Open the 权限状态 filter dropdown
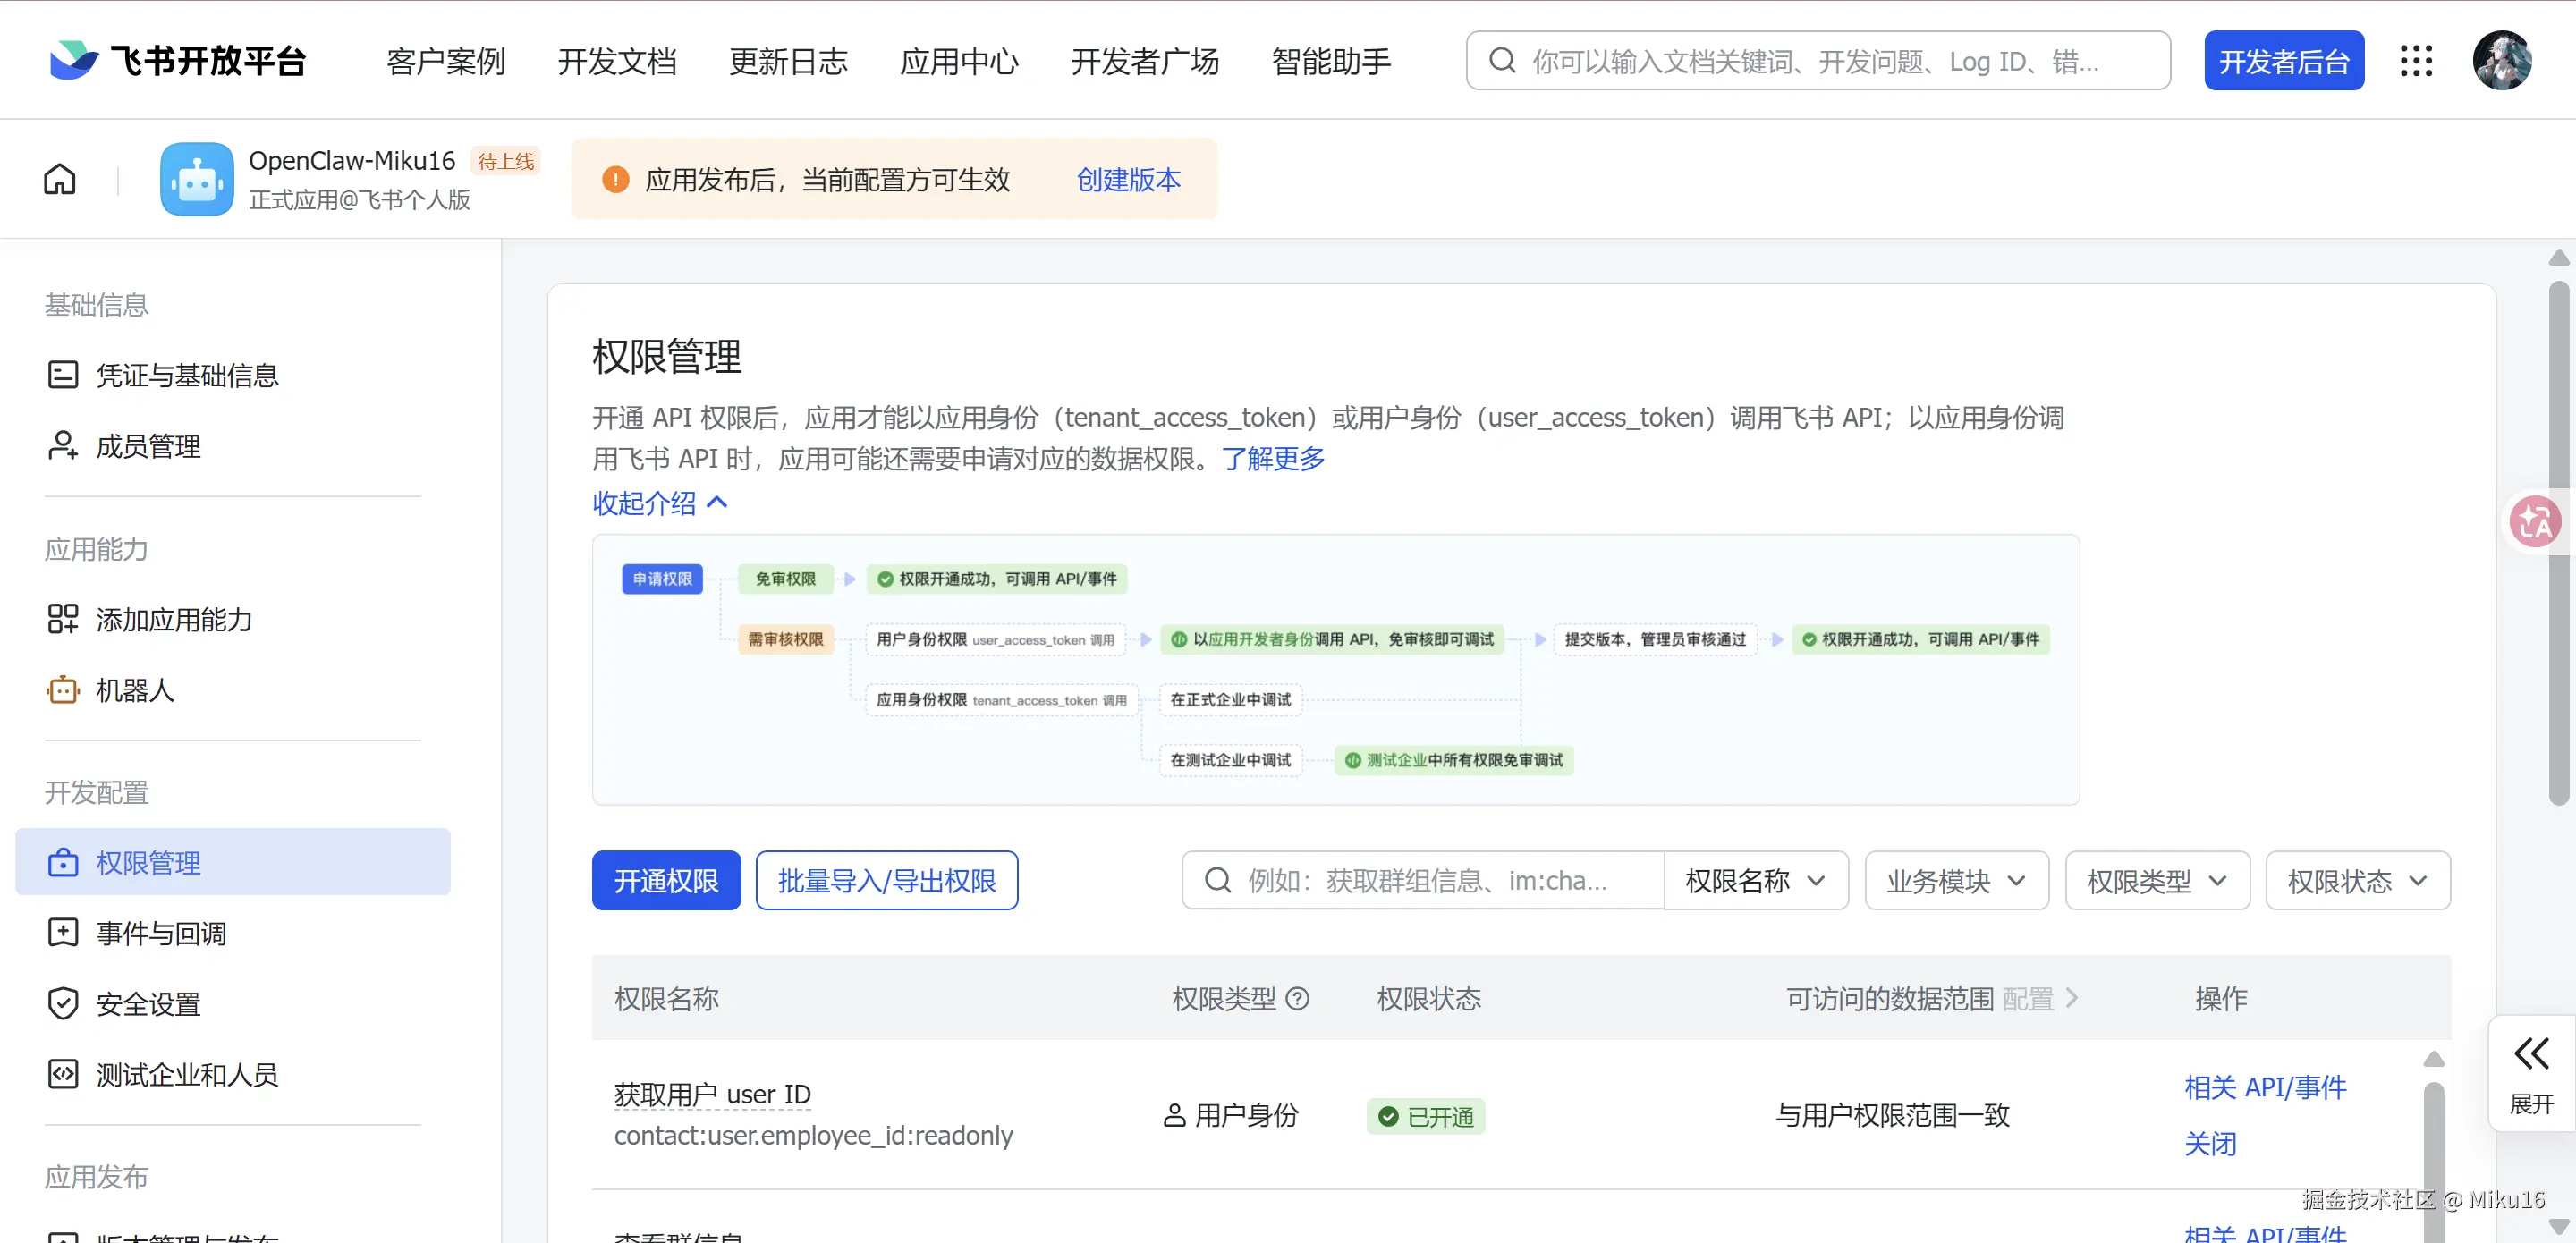 tap(2356, 880)
